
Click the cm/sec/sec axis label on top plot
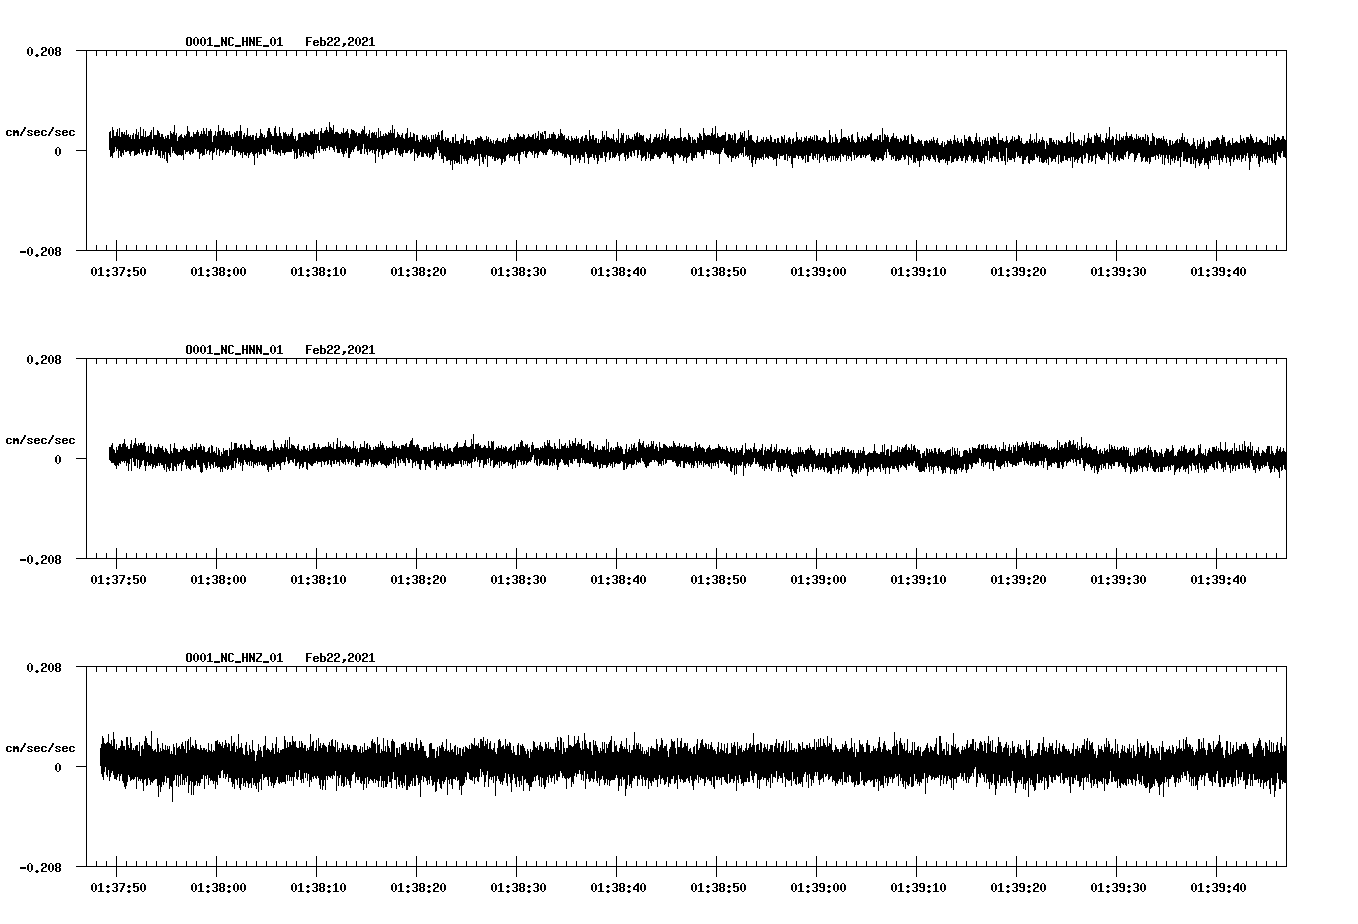(x=41, y=130)
